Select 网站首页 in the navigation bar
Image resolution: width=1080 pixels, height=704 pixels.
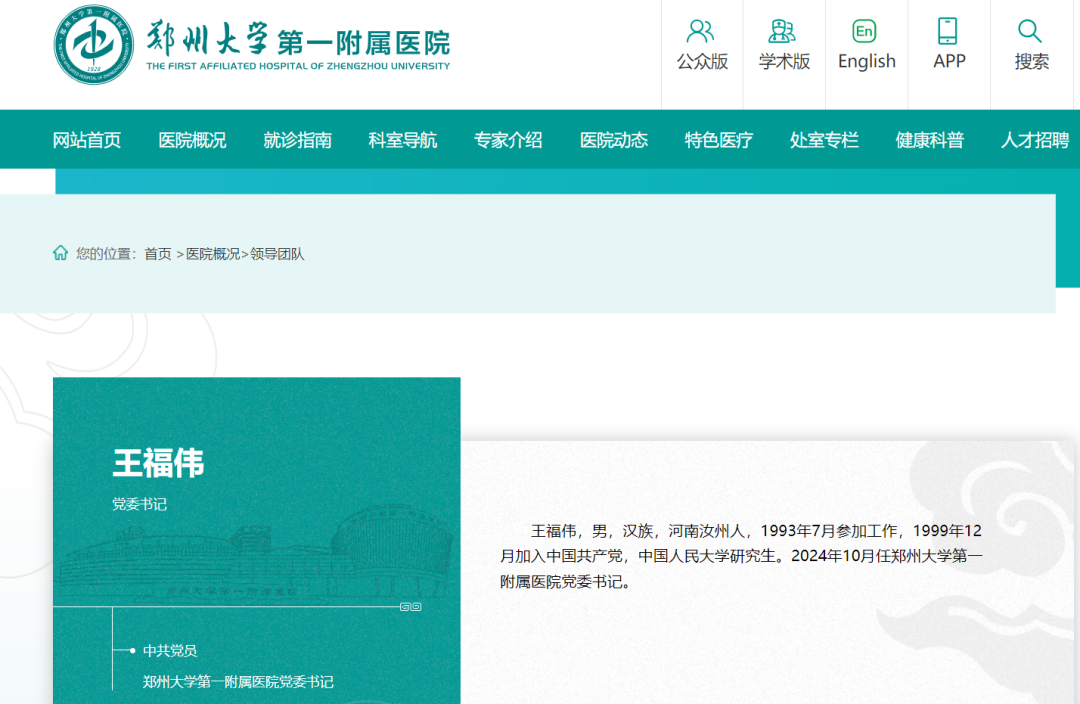pyautogui.click(x=85, y=141)
